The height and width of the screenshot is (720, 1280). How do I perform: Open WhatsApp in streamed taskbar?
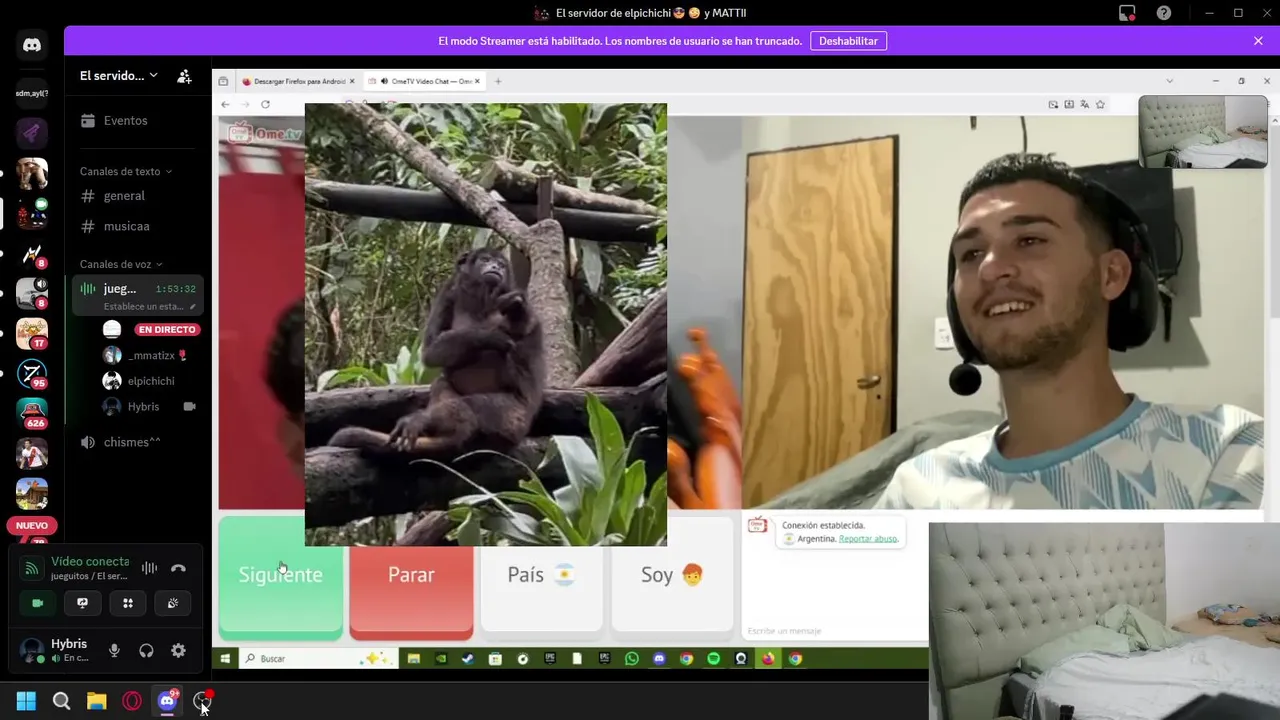point(632,658)
